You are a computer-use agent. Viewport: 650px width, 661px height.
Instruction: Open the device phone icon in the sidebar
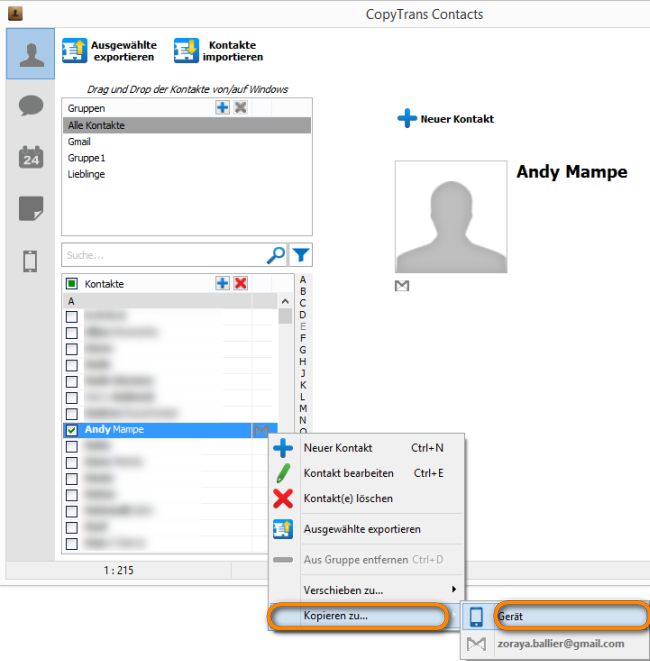coord(30,261)
